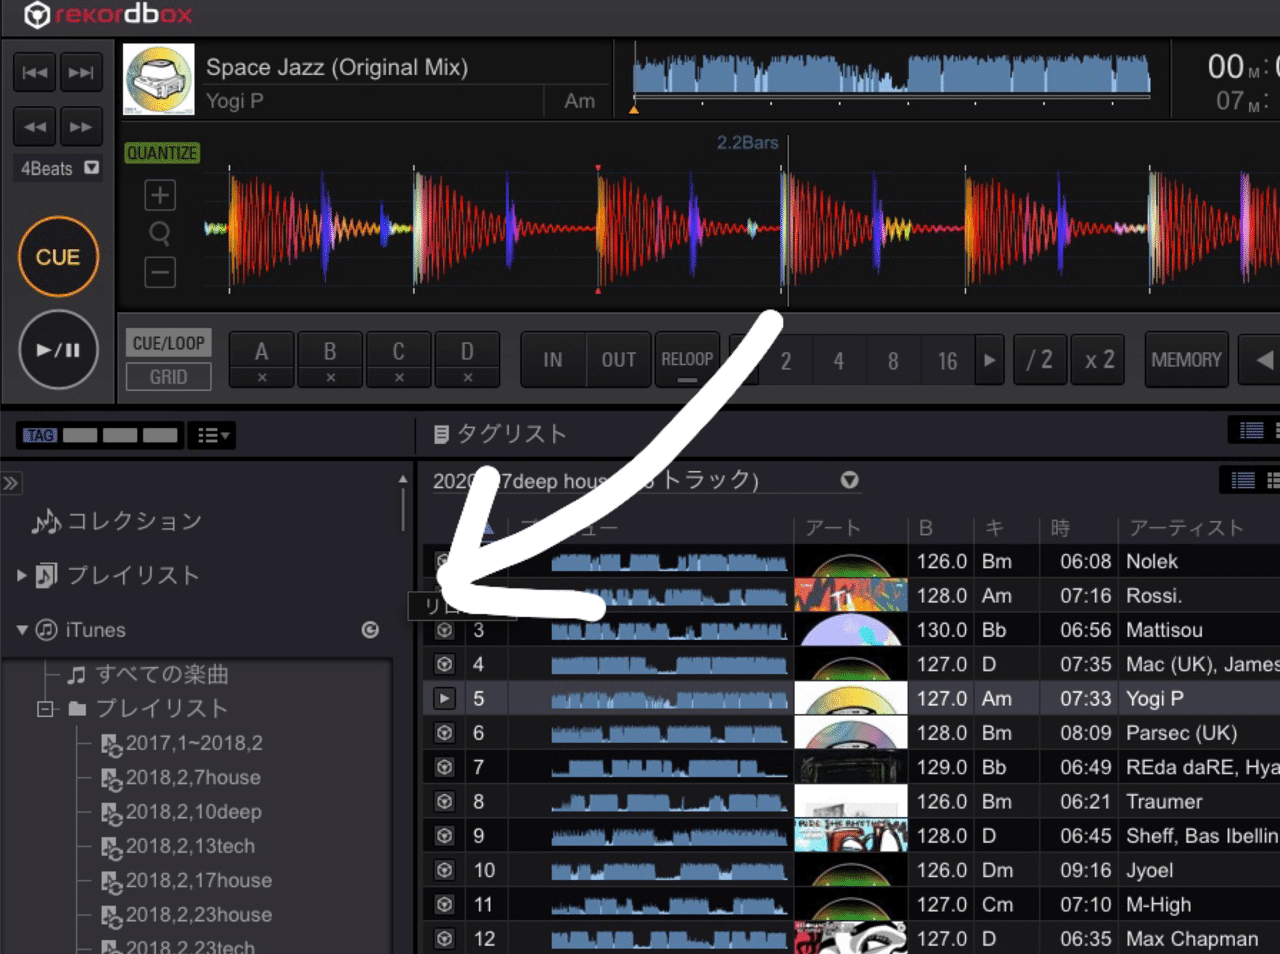Toggle RELOOP
Image resolution: width=1280 pixels, height=954 pixels.
(687, 360)
